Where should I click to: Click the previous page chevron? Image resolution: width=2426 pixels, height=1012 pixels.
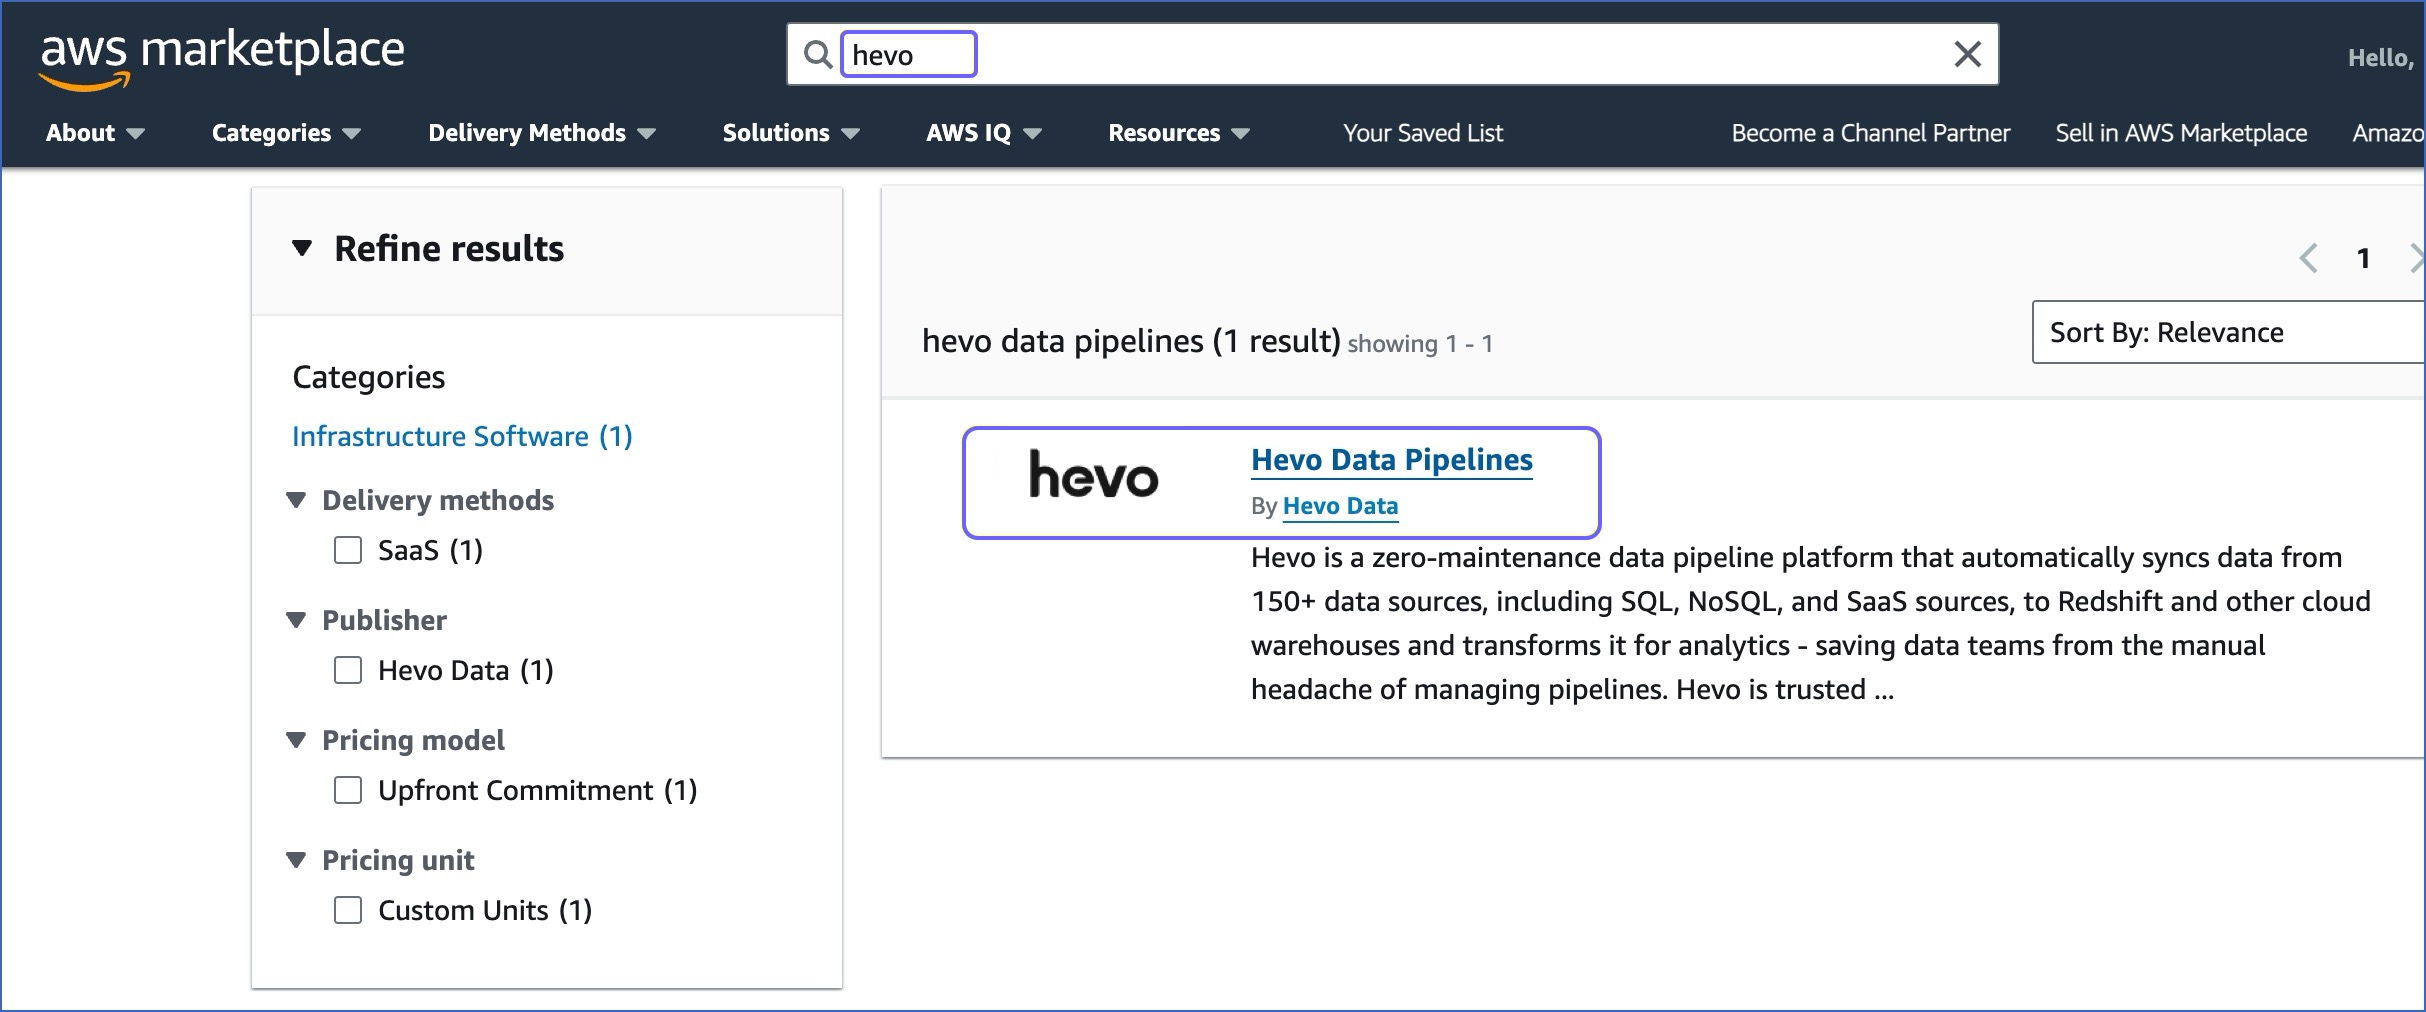(x=2308, y=258)
